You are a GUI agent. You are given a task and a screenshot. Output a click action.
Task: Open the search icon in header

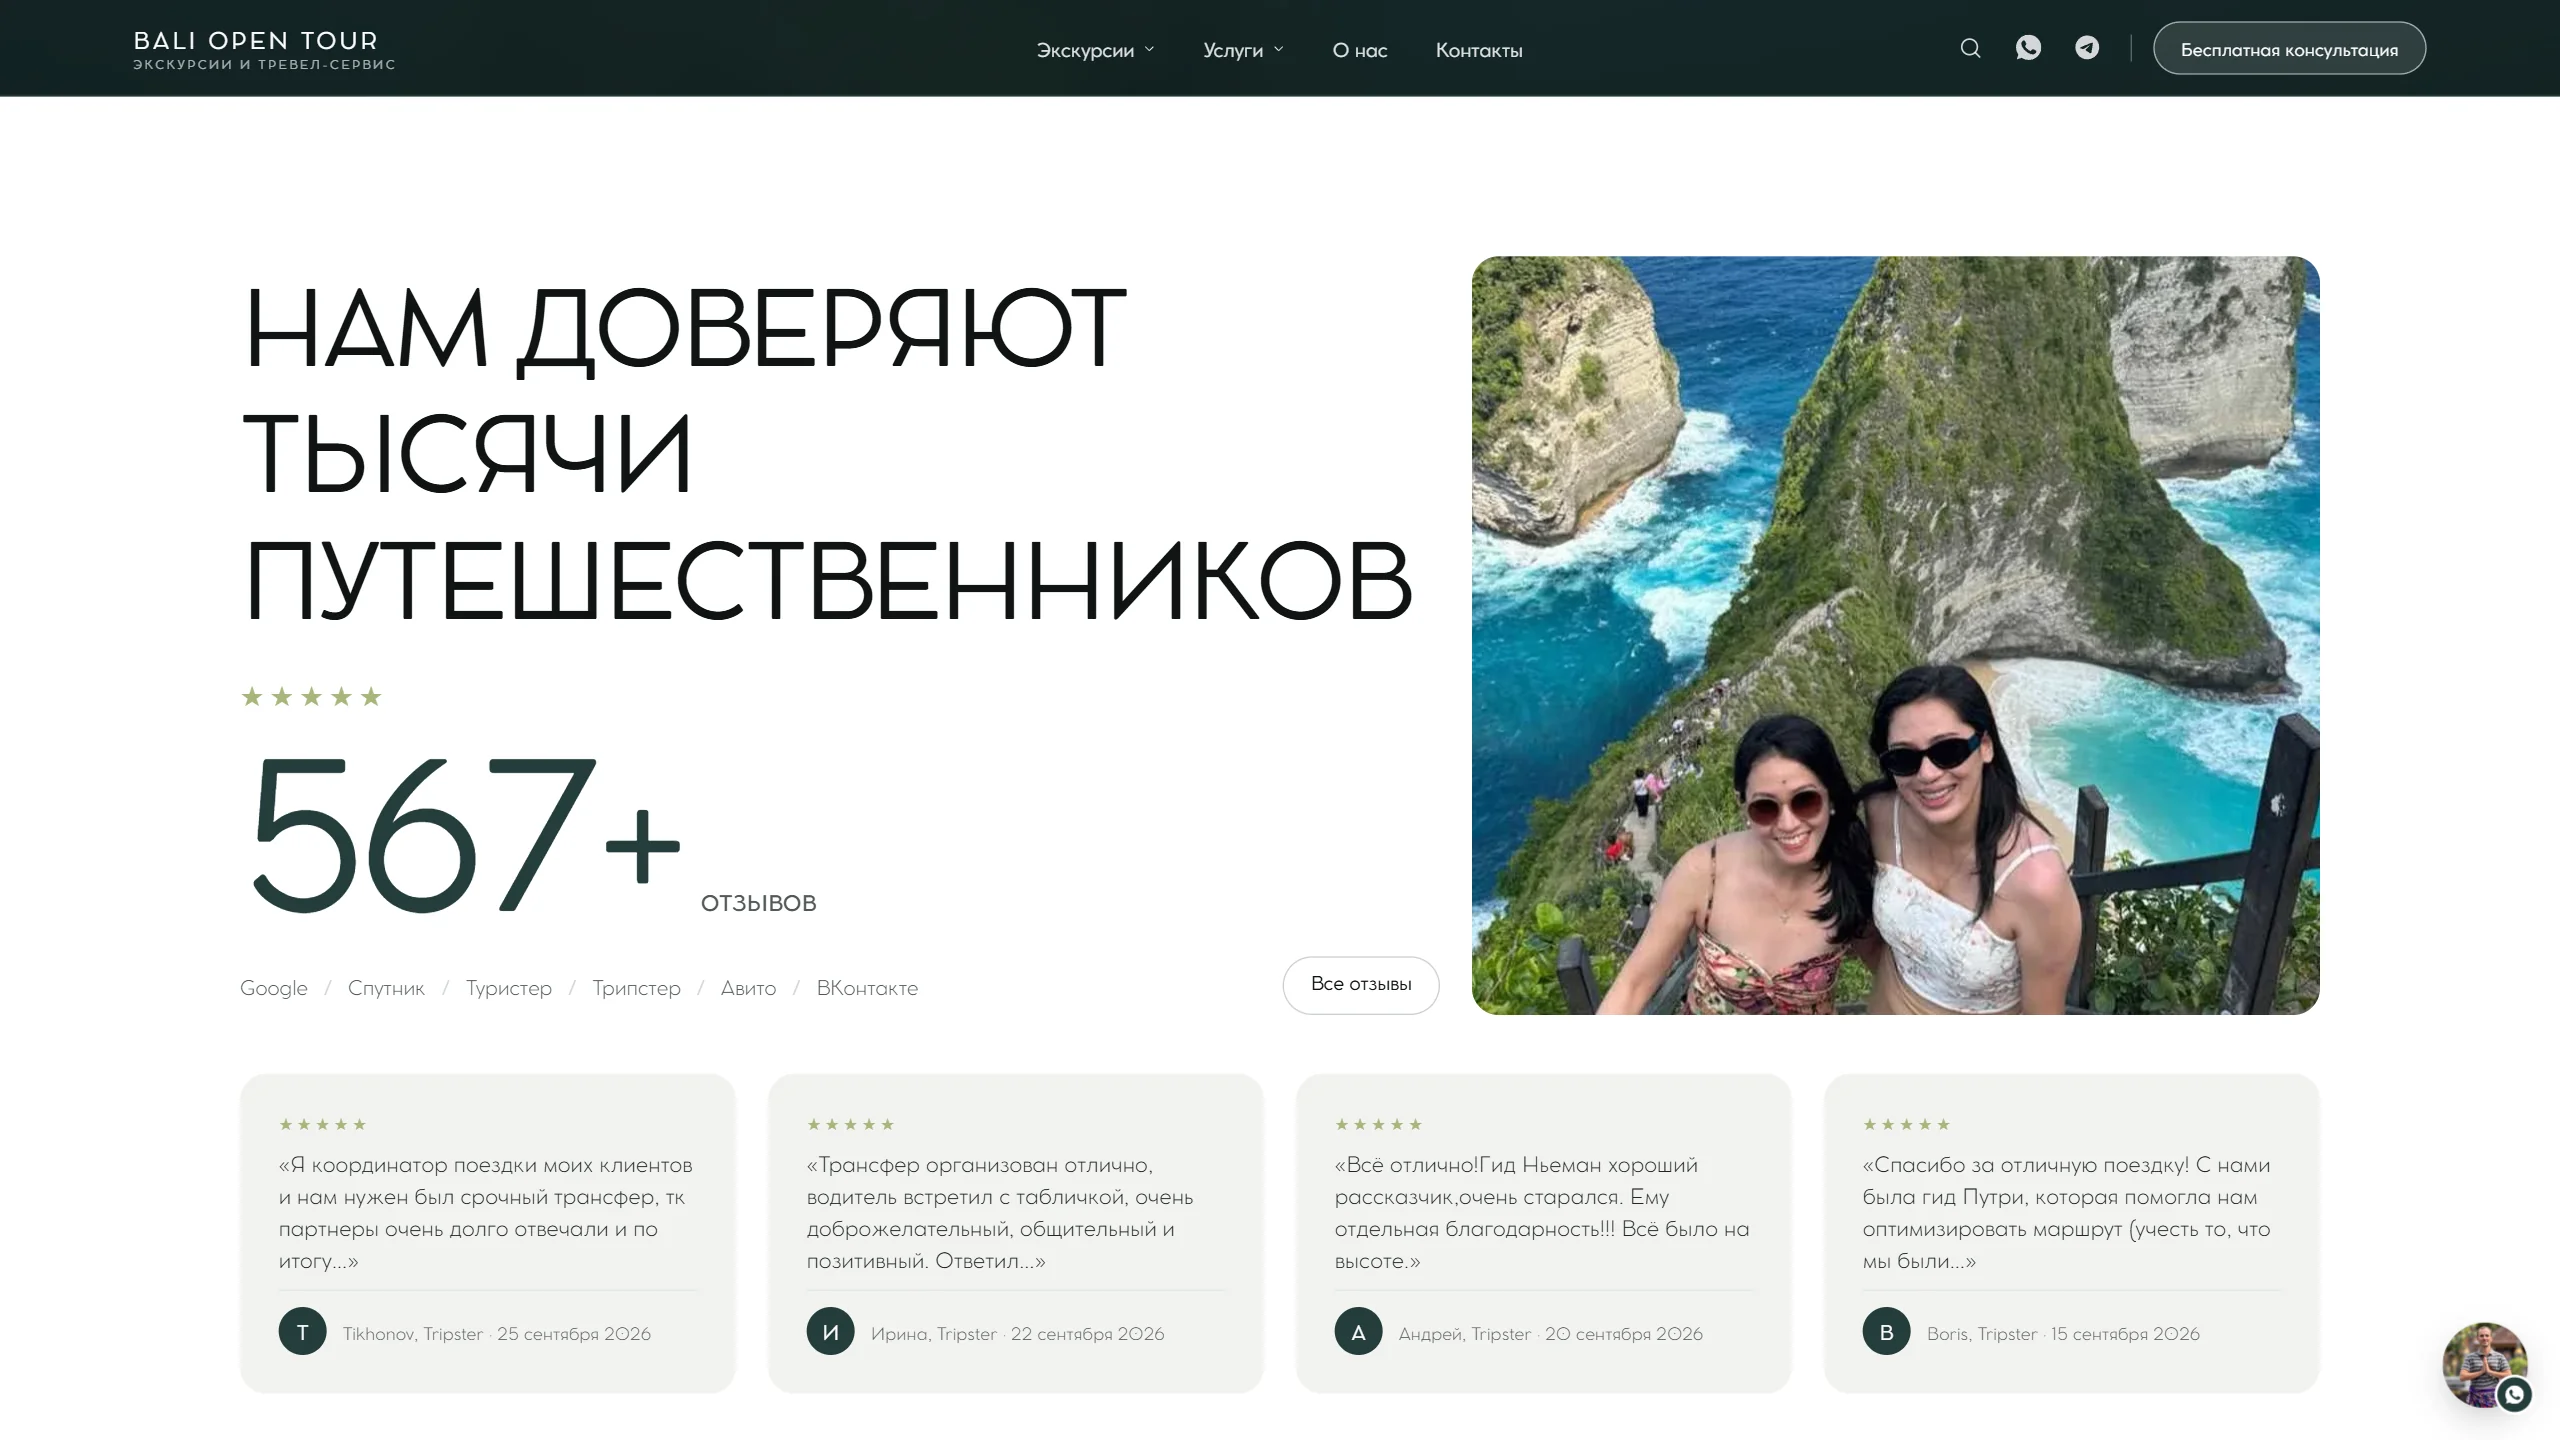[1970, 48]
